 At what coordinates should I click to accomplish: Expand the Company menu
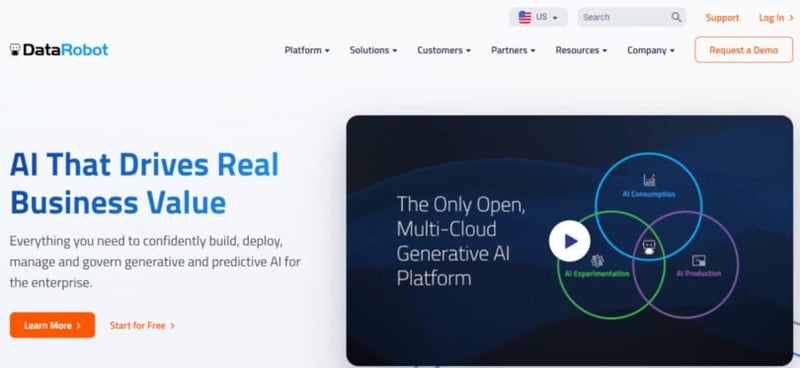651,50
